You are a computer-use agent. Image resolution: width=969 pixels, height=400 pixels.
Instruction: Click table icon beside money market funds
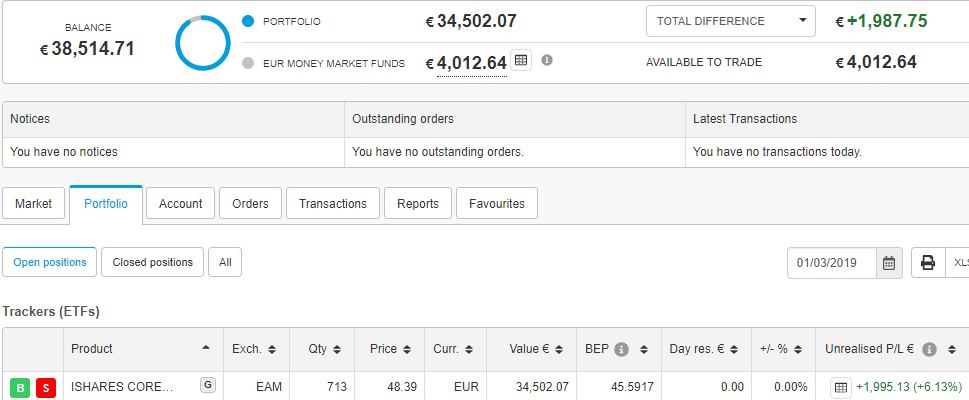point(521,60)
